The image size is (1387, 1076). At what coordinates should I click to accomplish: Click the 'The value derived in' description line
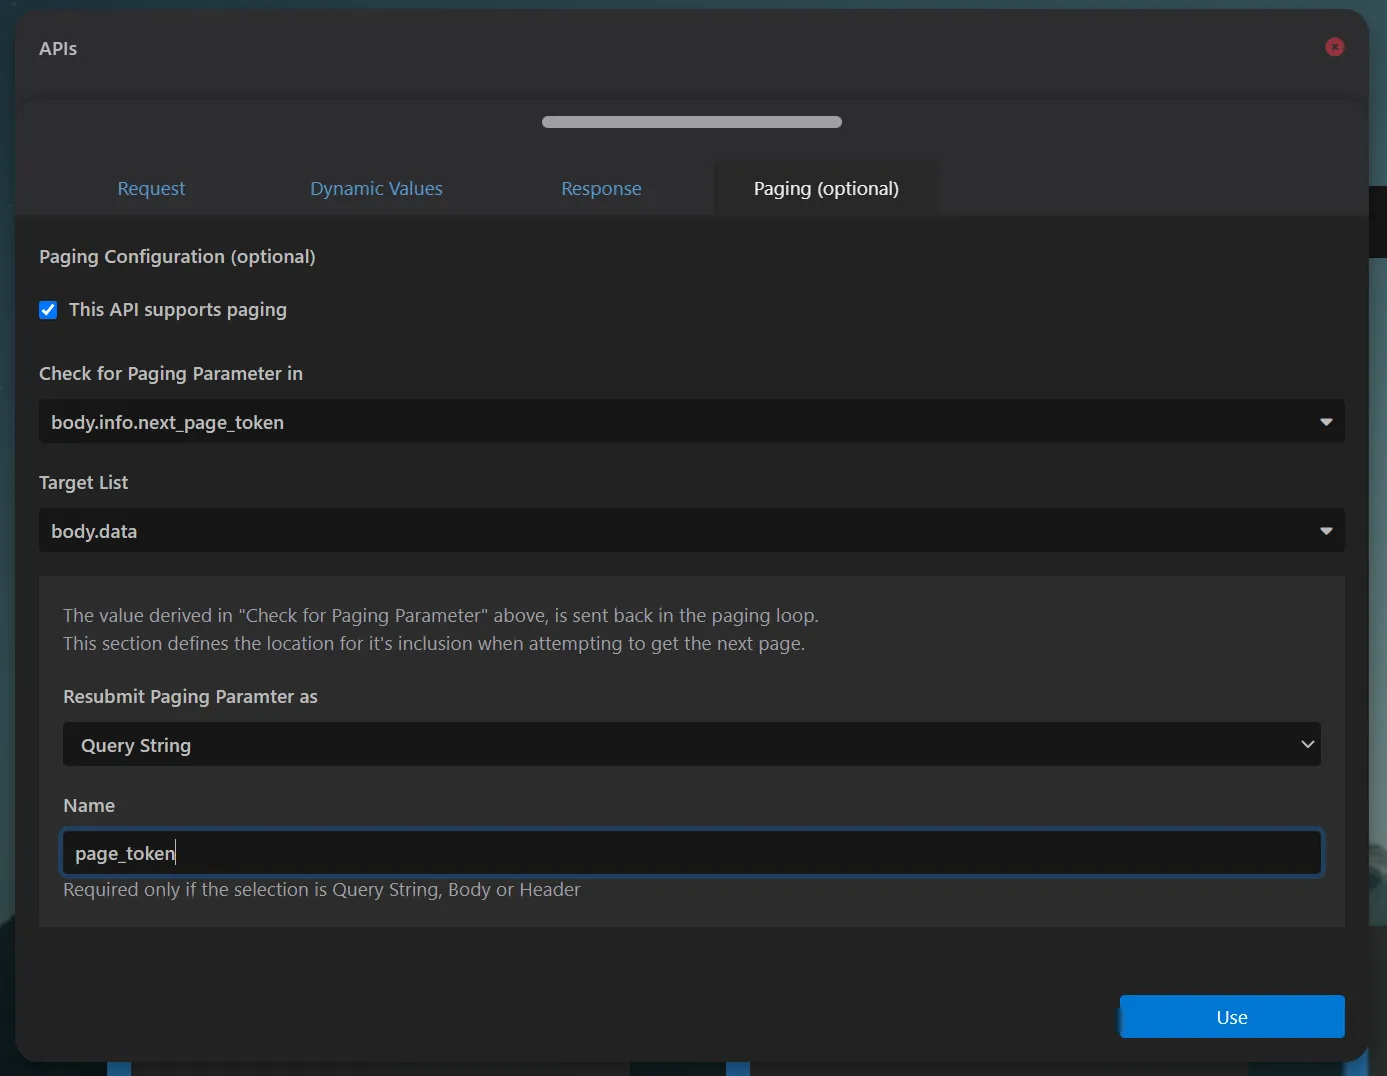441,616
